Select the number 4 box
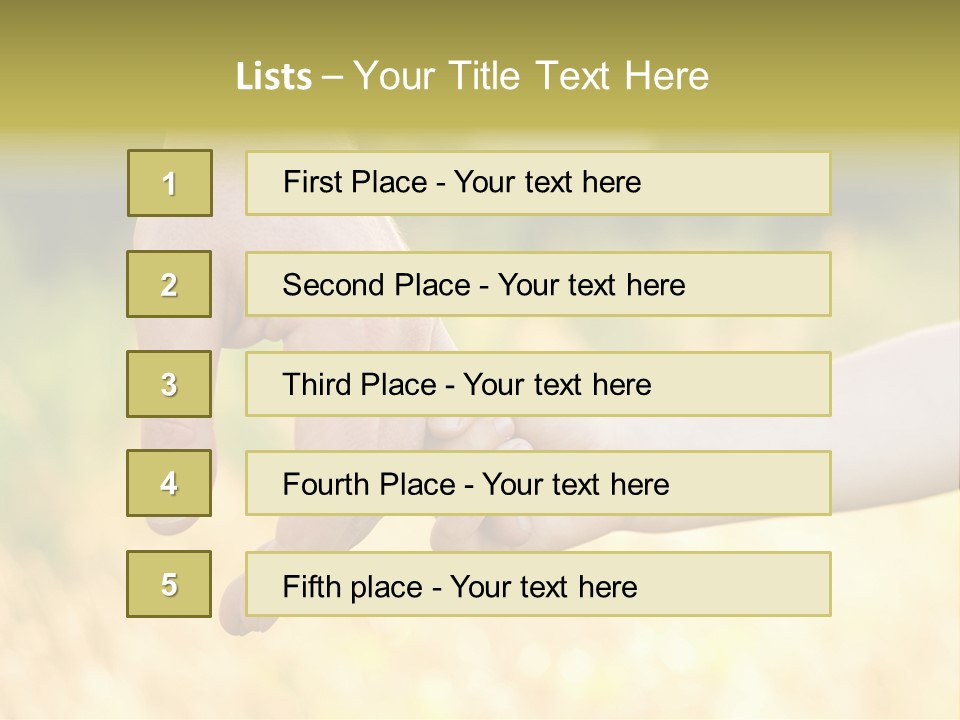The width and height of the screenshot is (960, 720). pos(169,483)
